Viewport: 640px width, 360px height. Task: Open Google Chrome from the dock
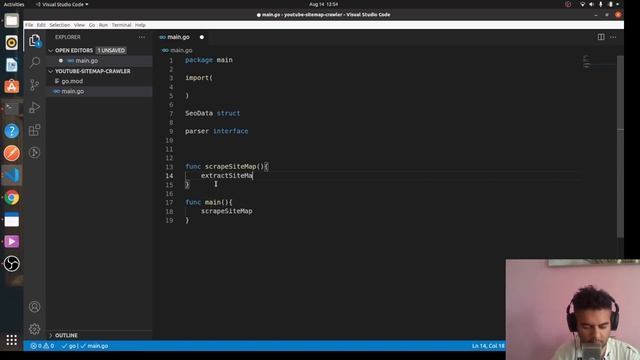point(11,198)
